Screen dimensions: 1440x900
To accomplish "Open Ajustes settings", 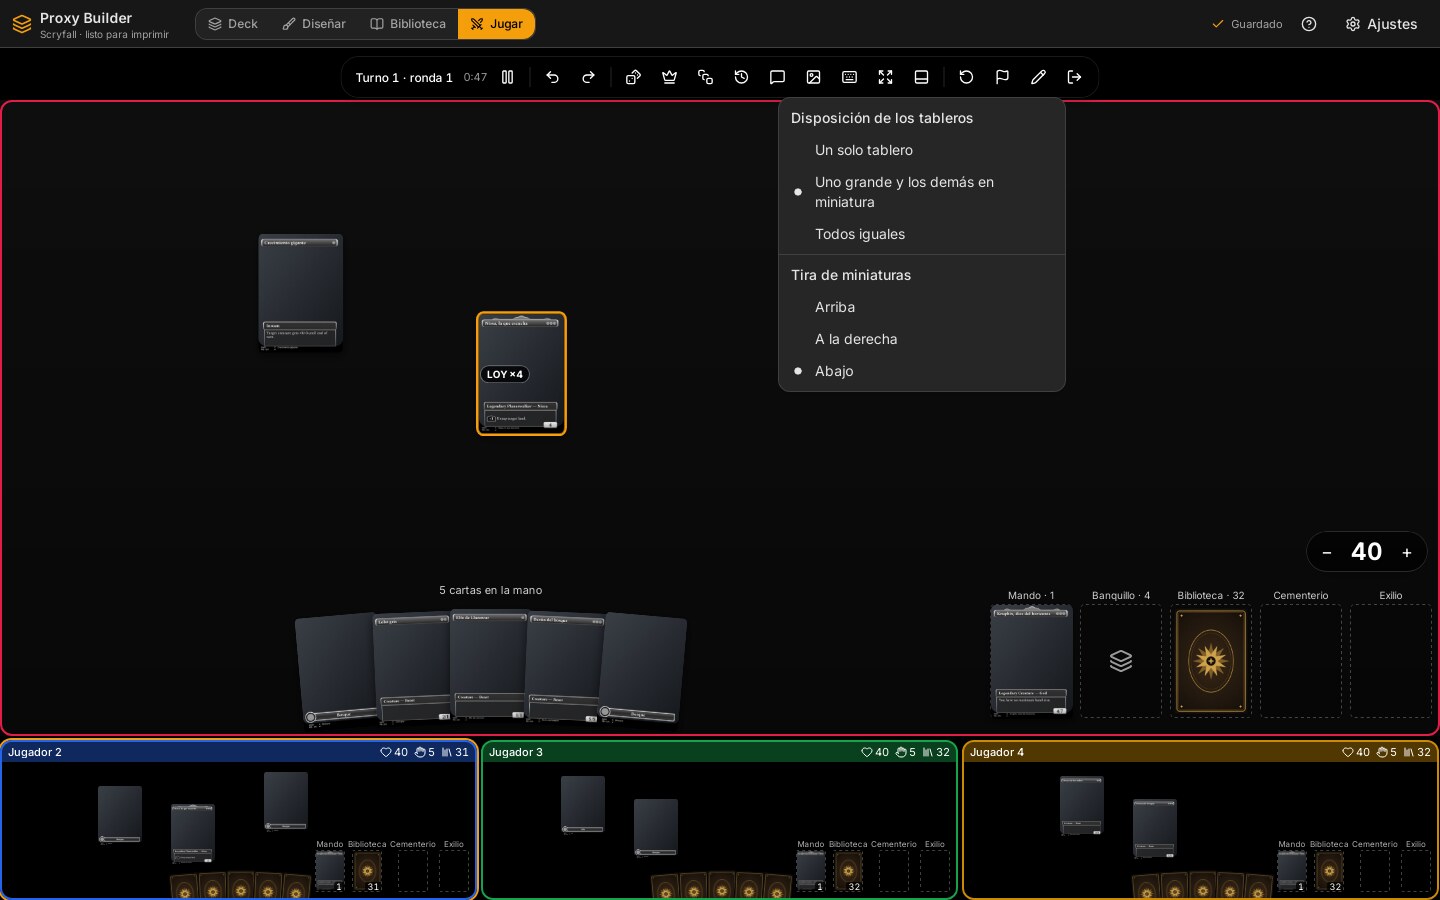I will click(x=1381, y=24).
